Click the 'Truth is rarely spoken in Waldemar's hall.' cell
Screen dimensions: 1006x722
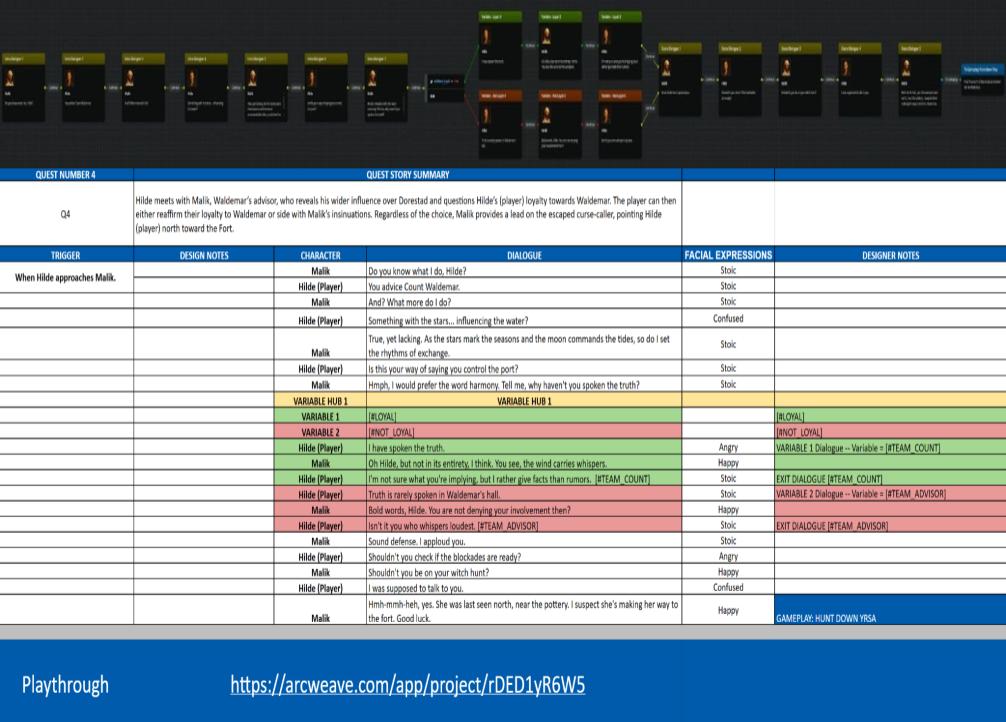pyautogui.click(x=523, y=494)
